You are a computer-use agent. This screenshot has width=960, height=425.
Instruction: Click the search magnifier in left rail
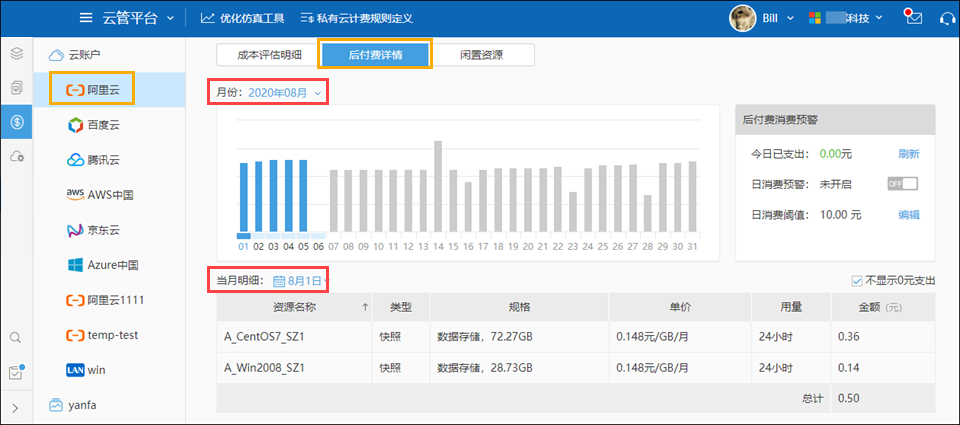[16, 338]
